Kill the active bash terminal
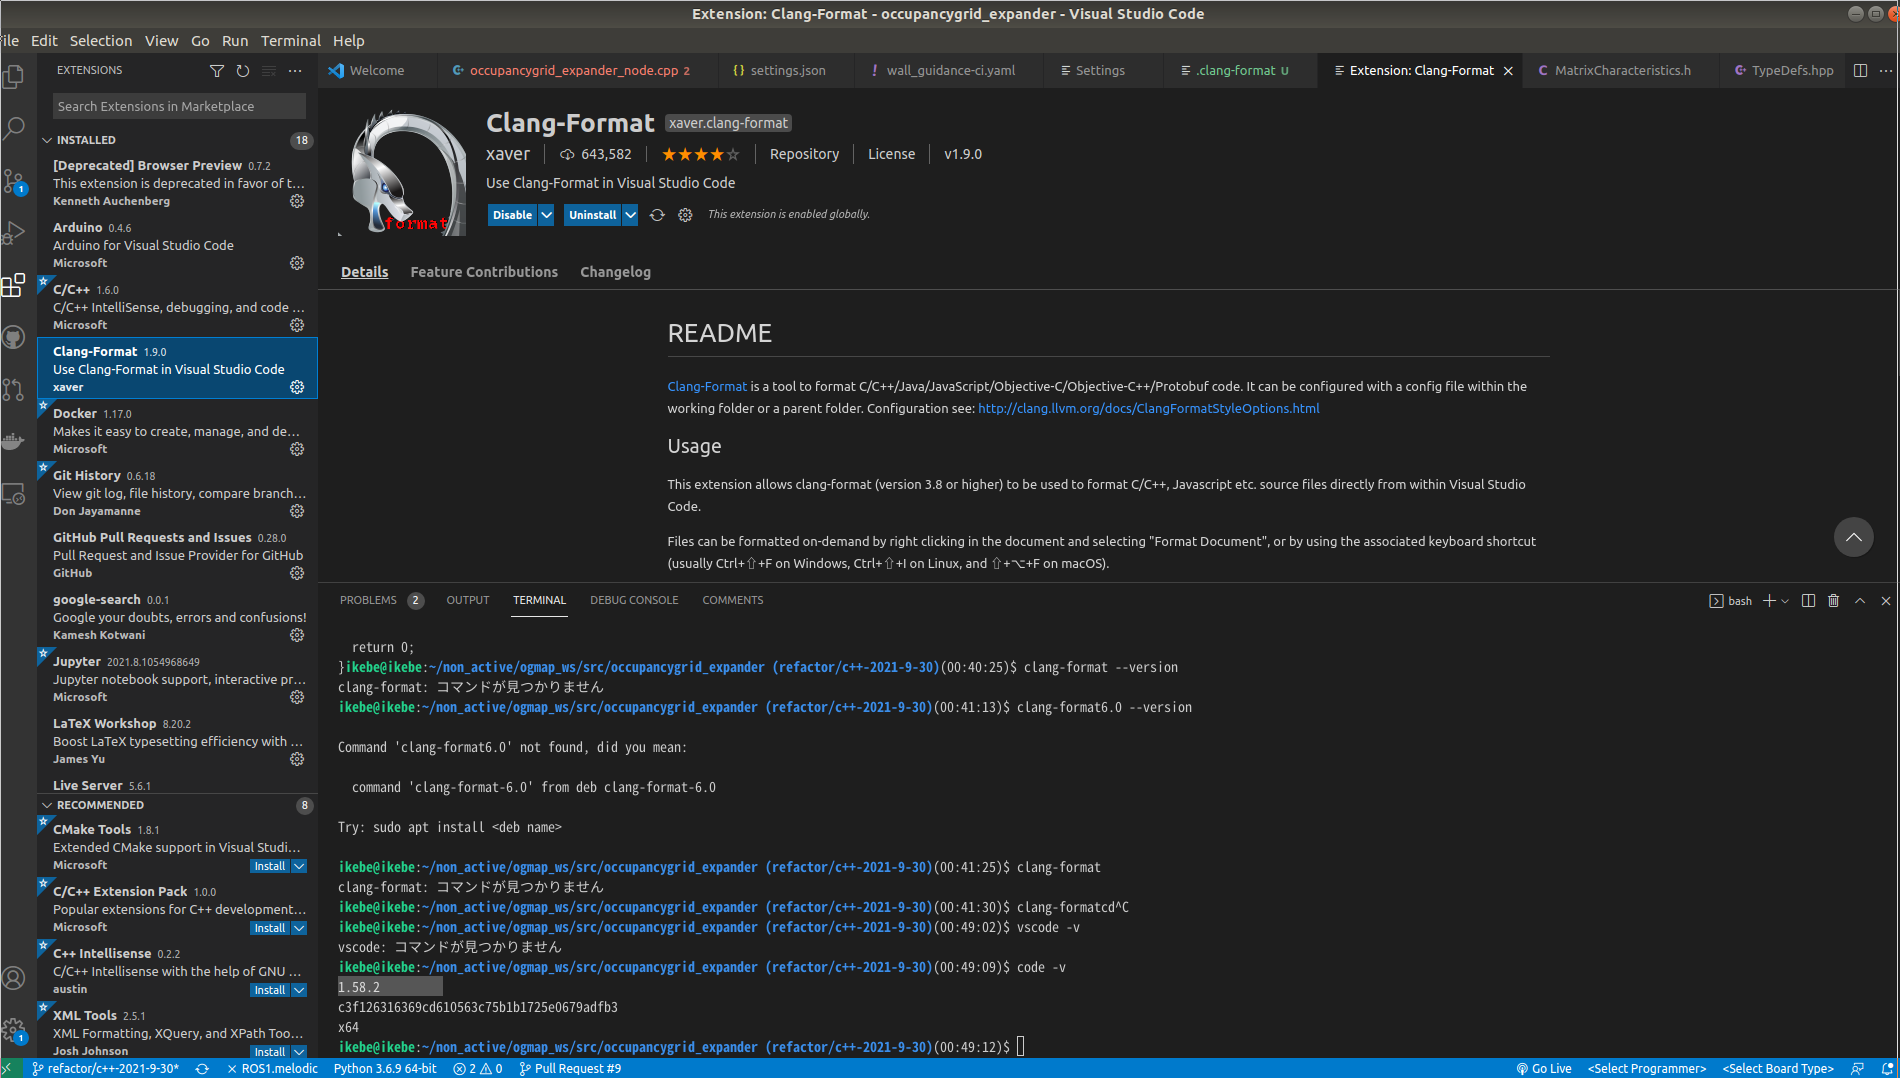 click(x=1833, y=600)
